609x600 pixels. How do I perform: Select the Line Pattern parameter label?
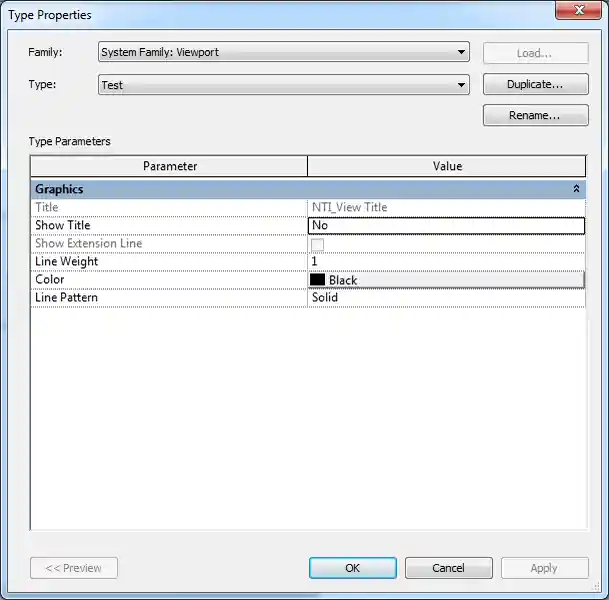(x=66, y=298)
